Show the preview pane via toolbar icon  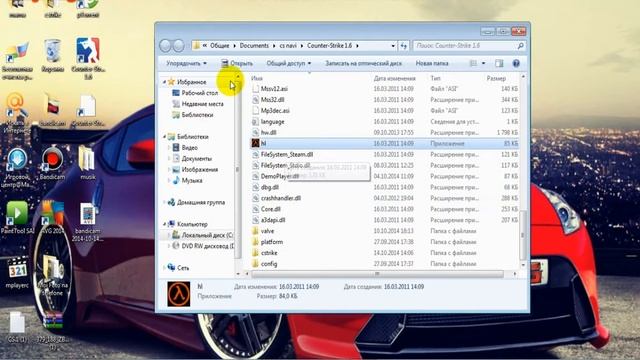[x=499, y=63]
